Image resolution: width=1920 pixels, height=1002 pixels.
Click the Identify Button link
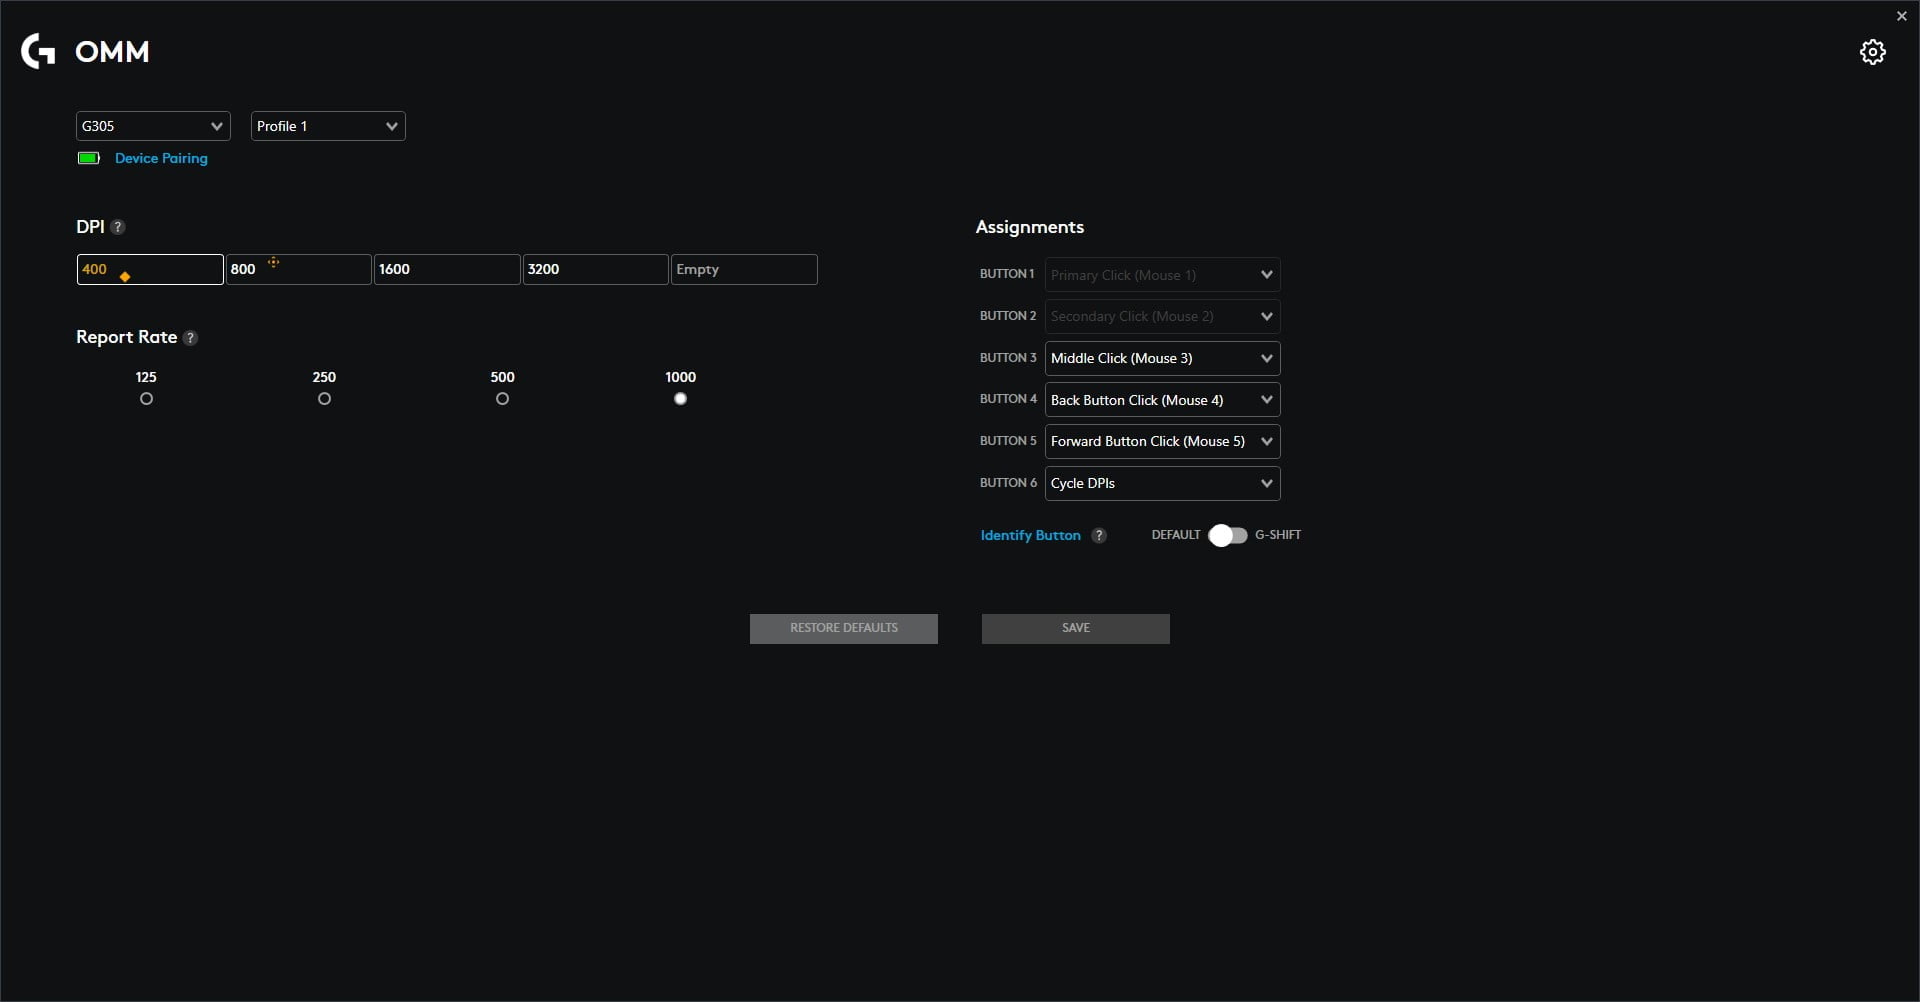click(x=1030, y=535)
